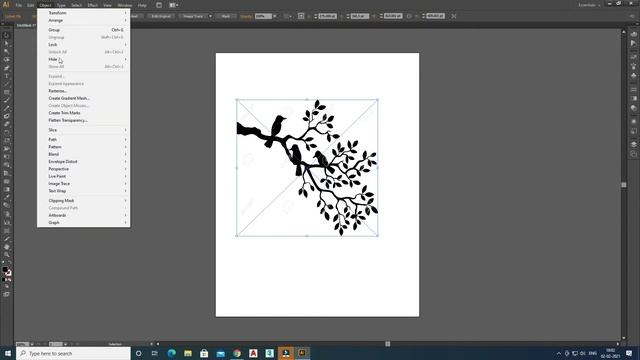Select the Pen tool
The width and height of the screenshot is (640, 360).
tap(6, 68)
